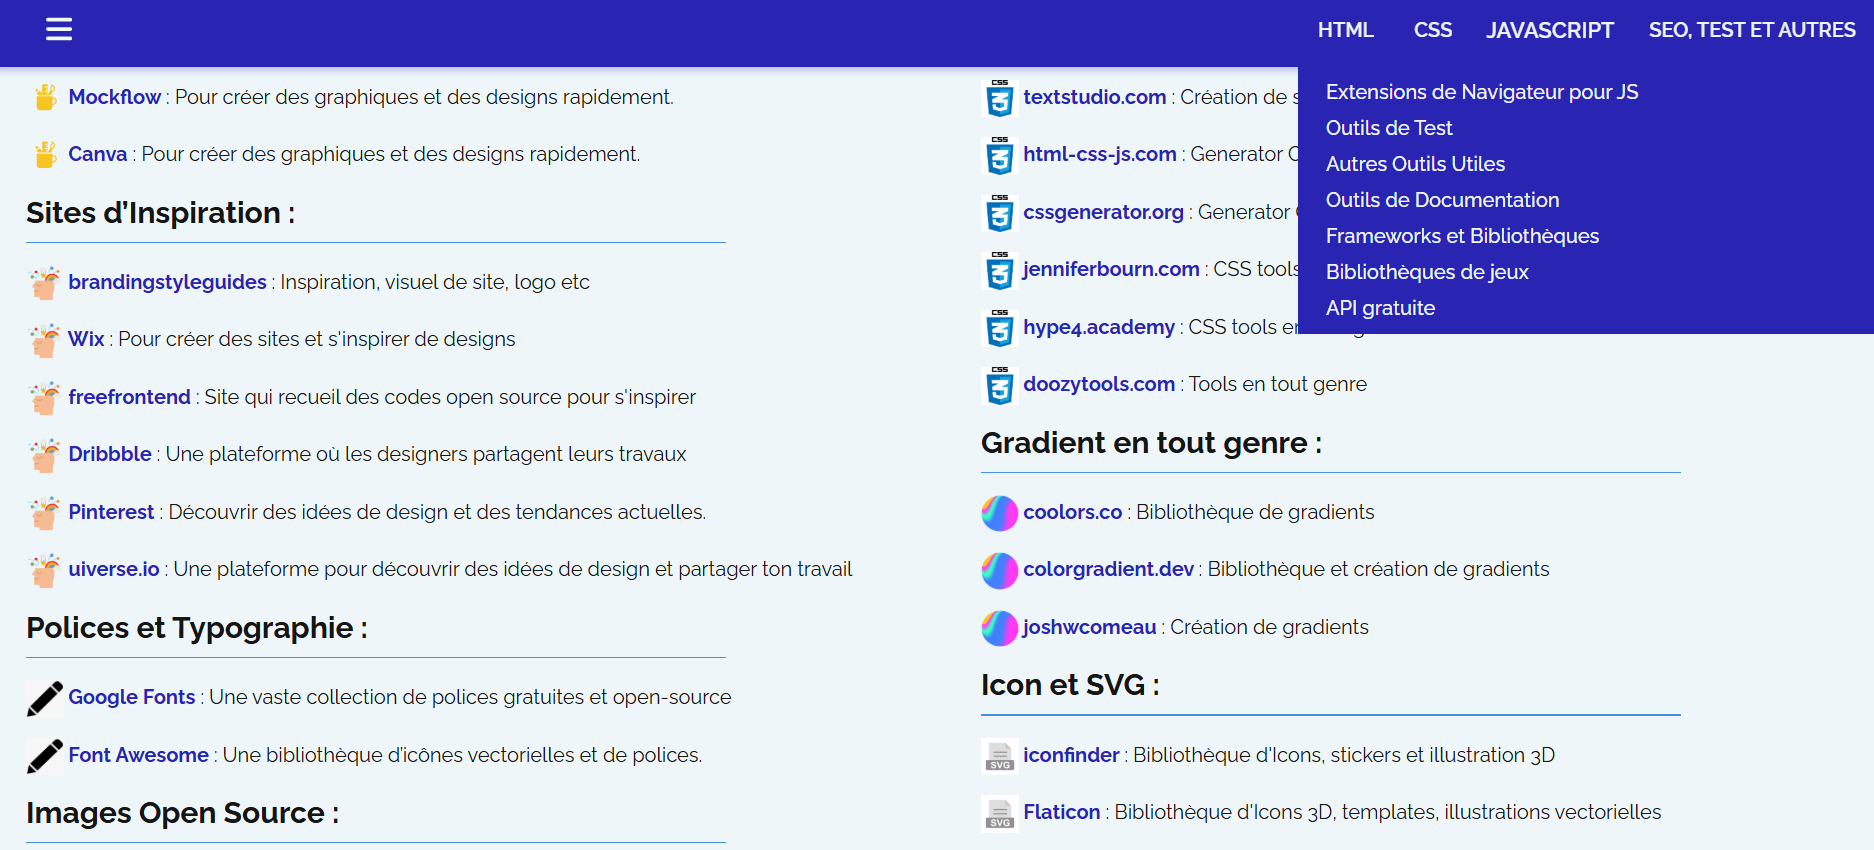1874x850 pixels.
Task: Open the colorgradient.dev link
Action: pos(1108,569)
